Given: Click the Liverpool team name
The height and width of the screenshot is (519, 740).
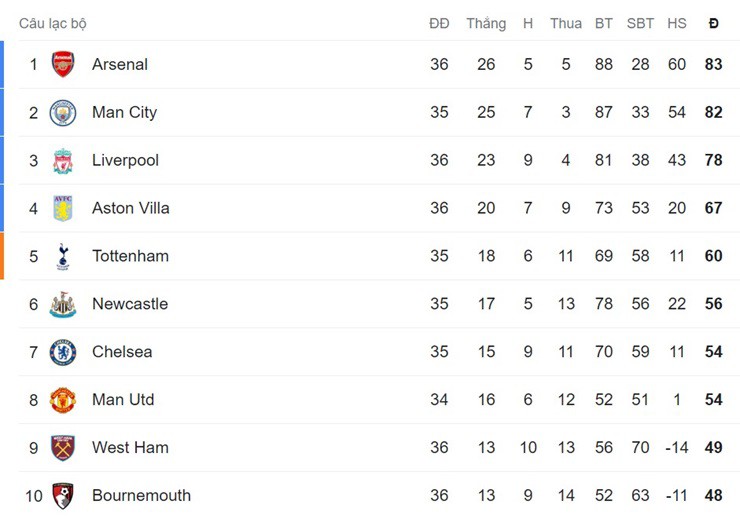Looking at the screenshot, I should [x=125, y=160].
